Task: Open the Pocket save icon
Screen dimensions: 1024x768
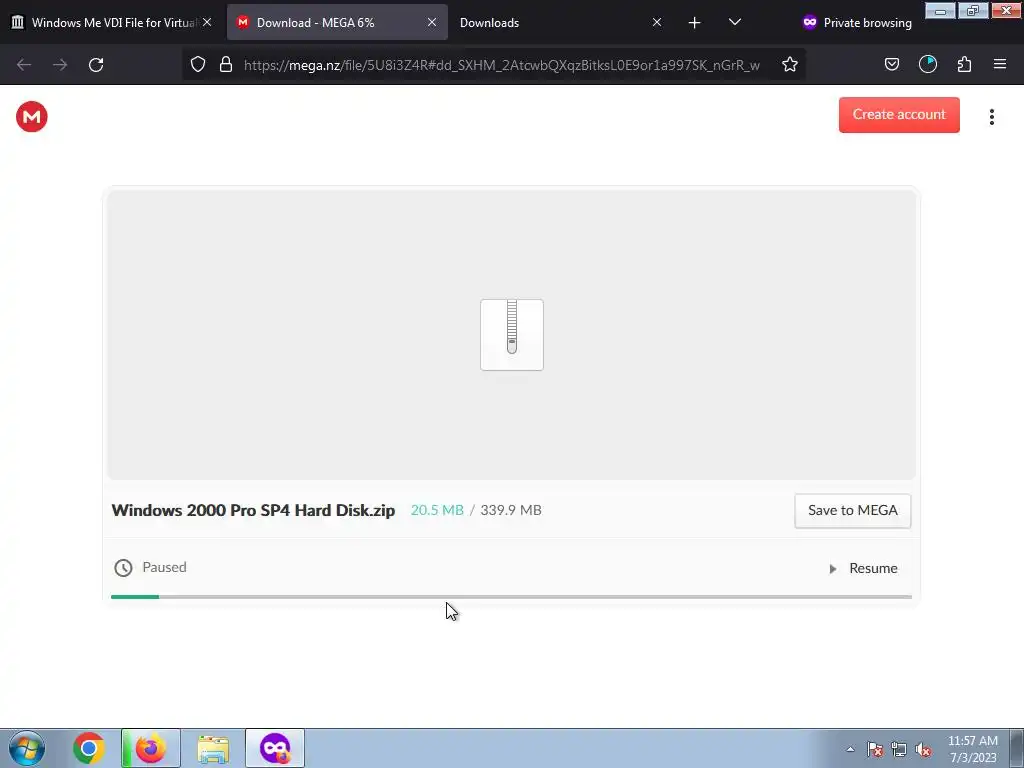Action: (x=891, y=64)
